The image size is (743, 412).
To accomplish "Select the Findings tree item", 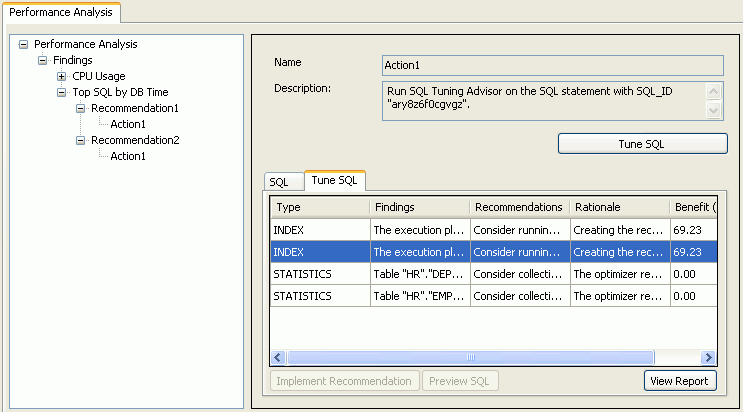I will (x=72, y=60).
